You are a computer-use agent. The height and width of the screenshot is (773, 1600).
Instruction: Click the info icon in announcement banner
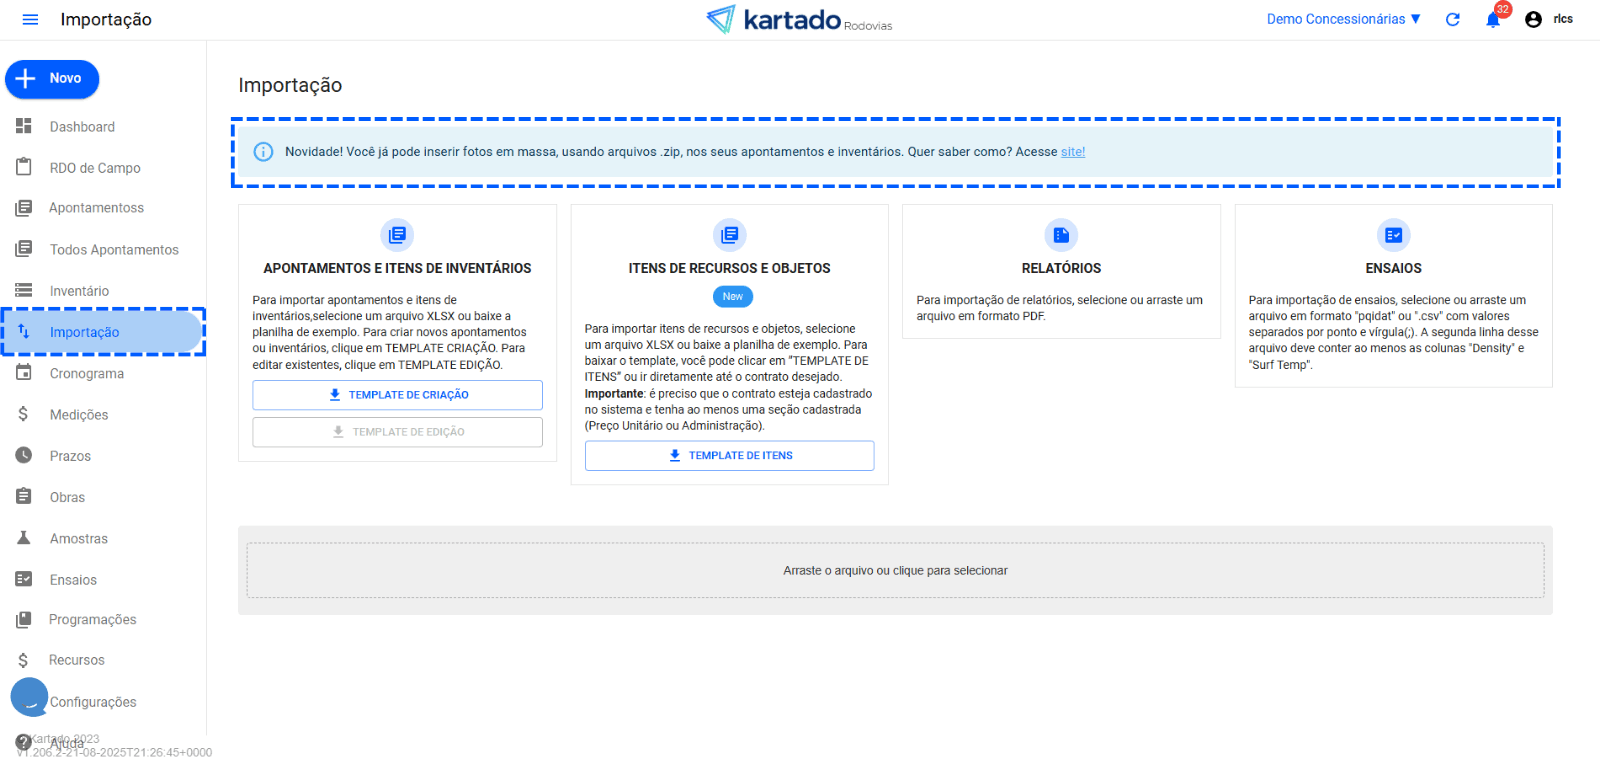pyautogui.click(x=263, y=152)
